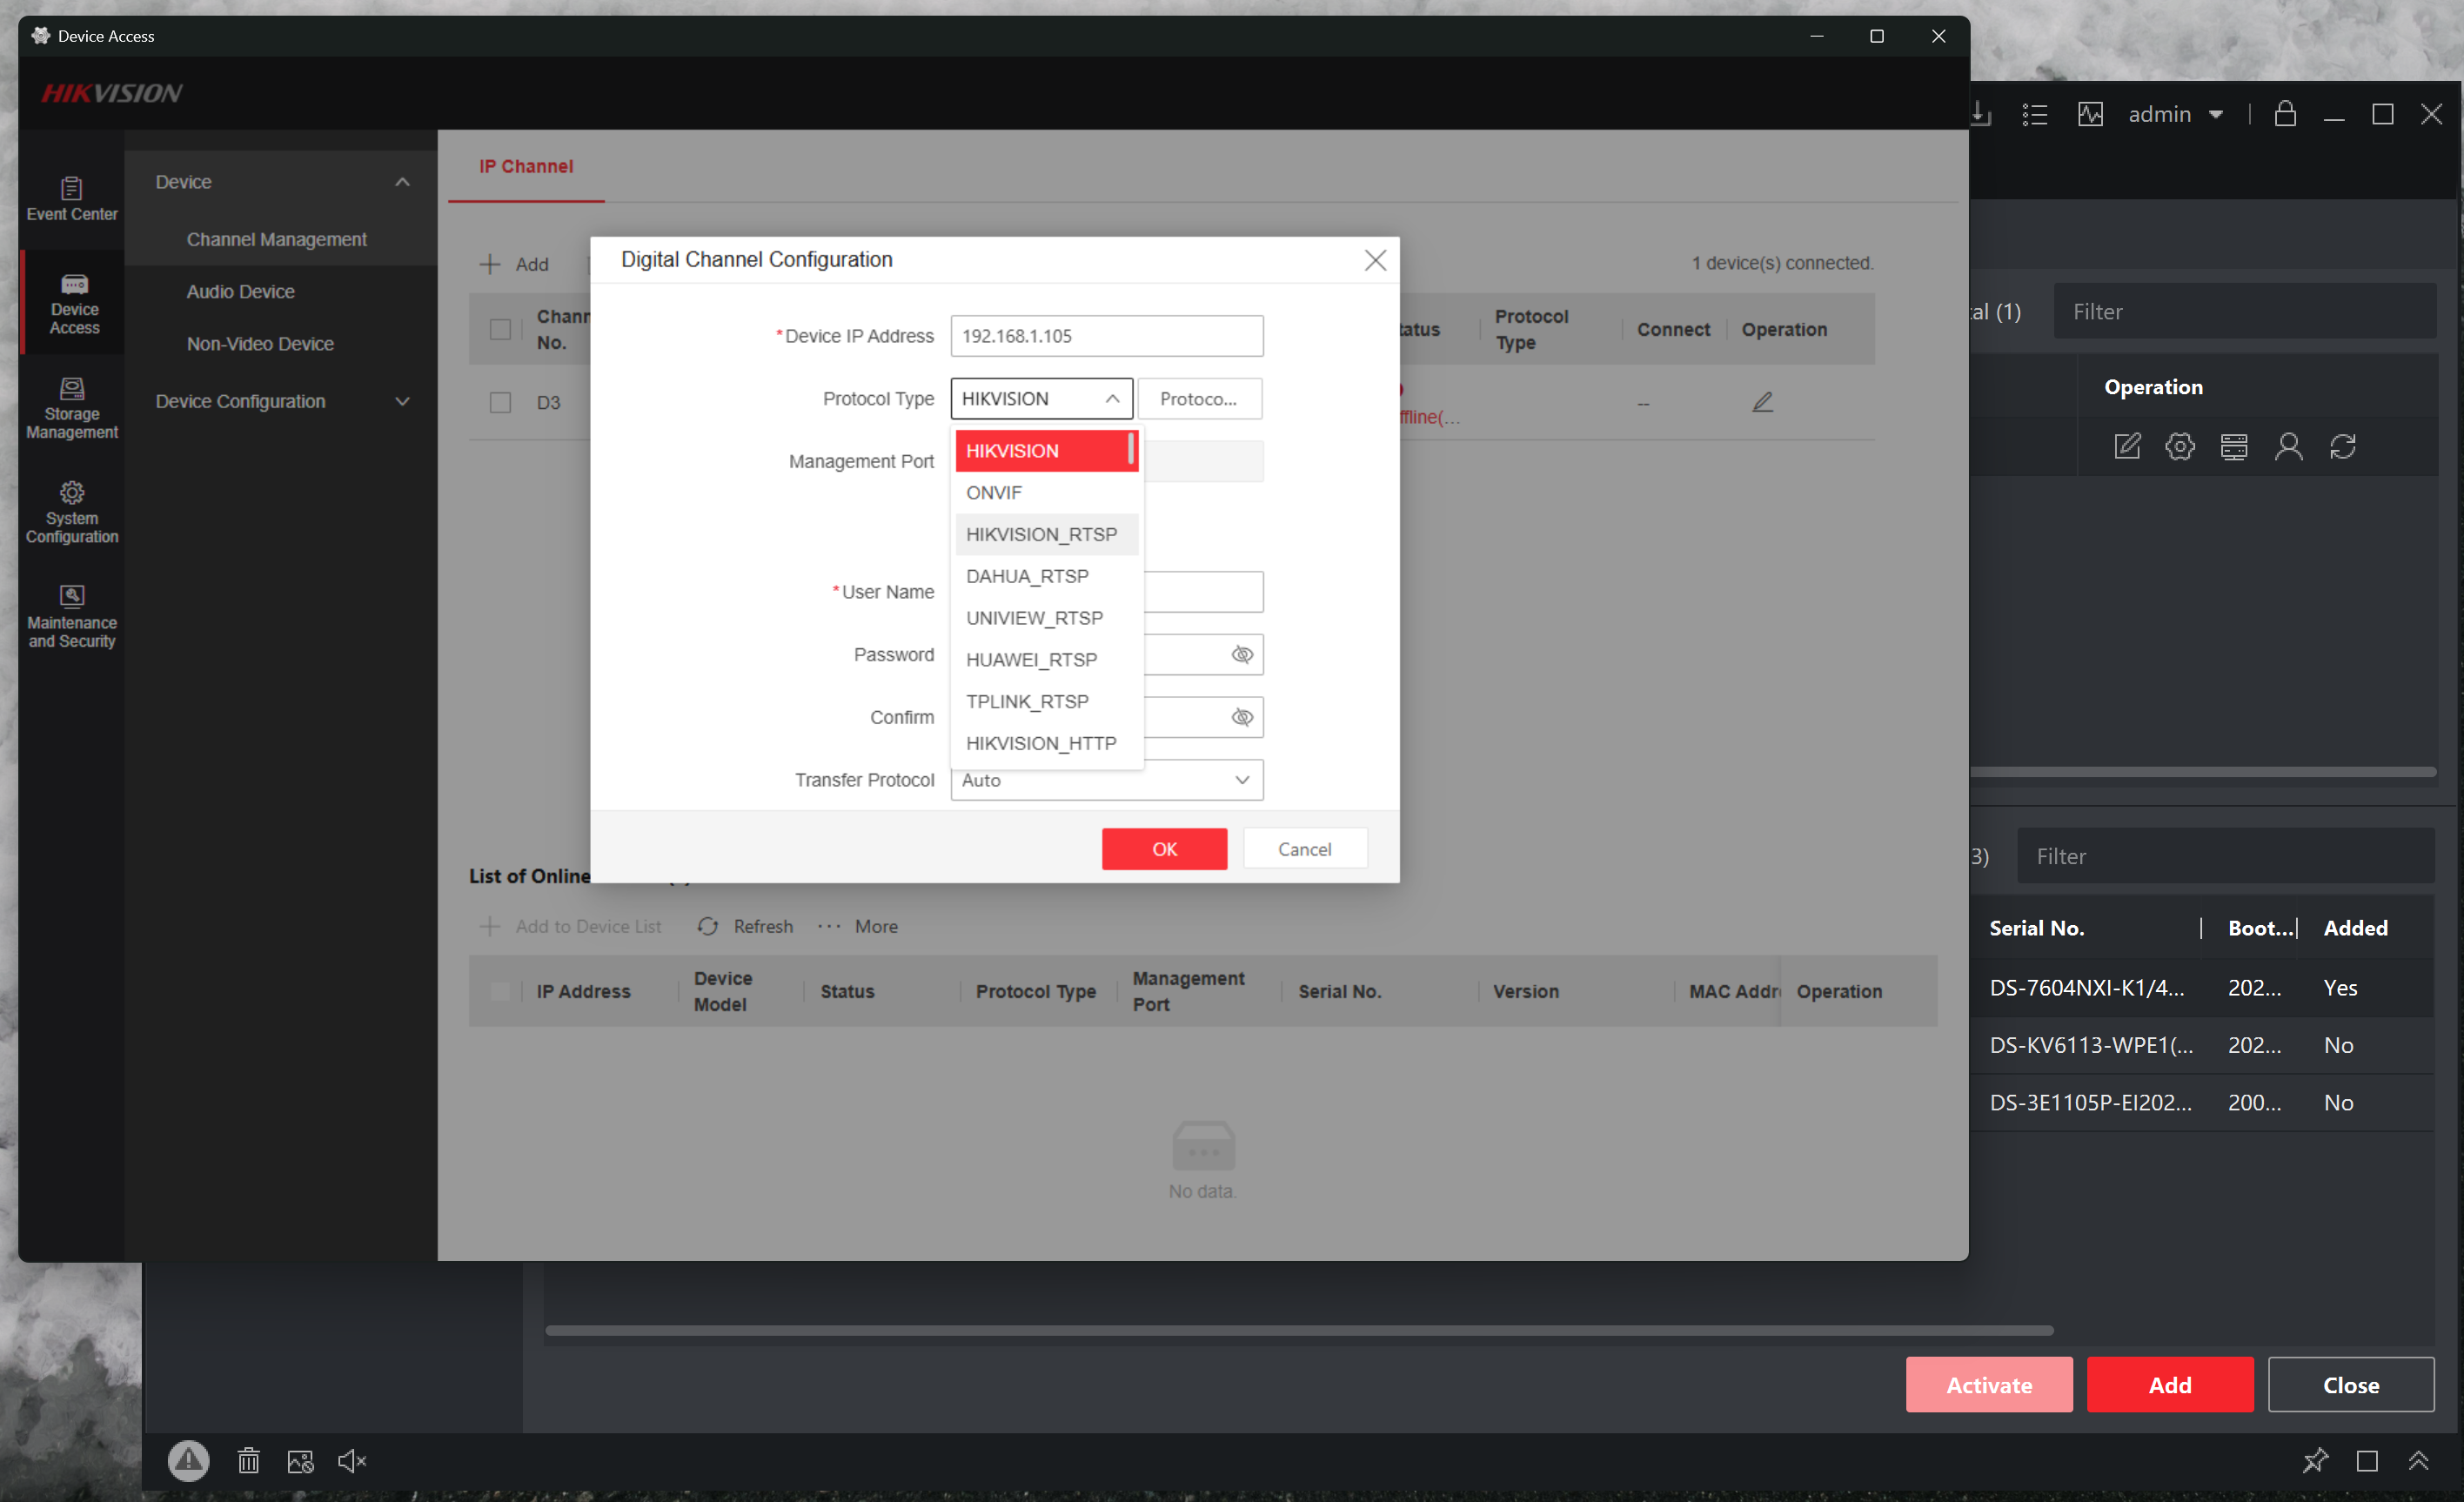Open Storage Management section
The image size is (2464, 1502).
(x=72, y=408)
